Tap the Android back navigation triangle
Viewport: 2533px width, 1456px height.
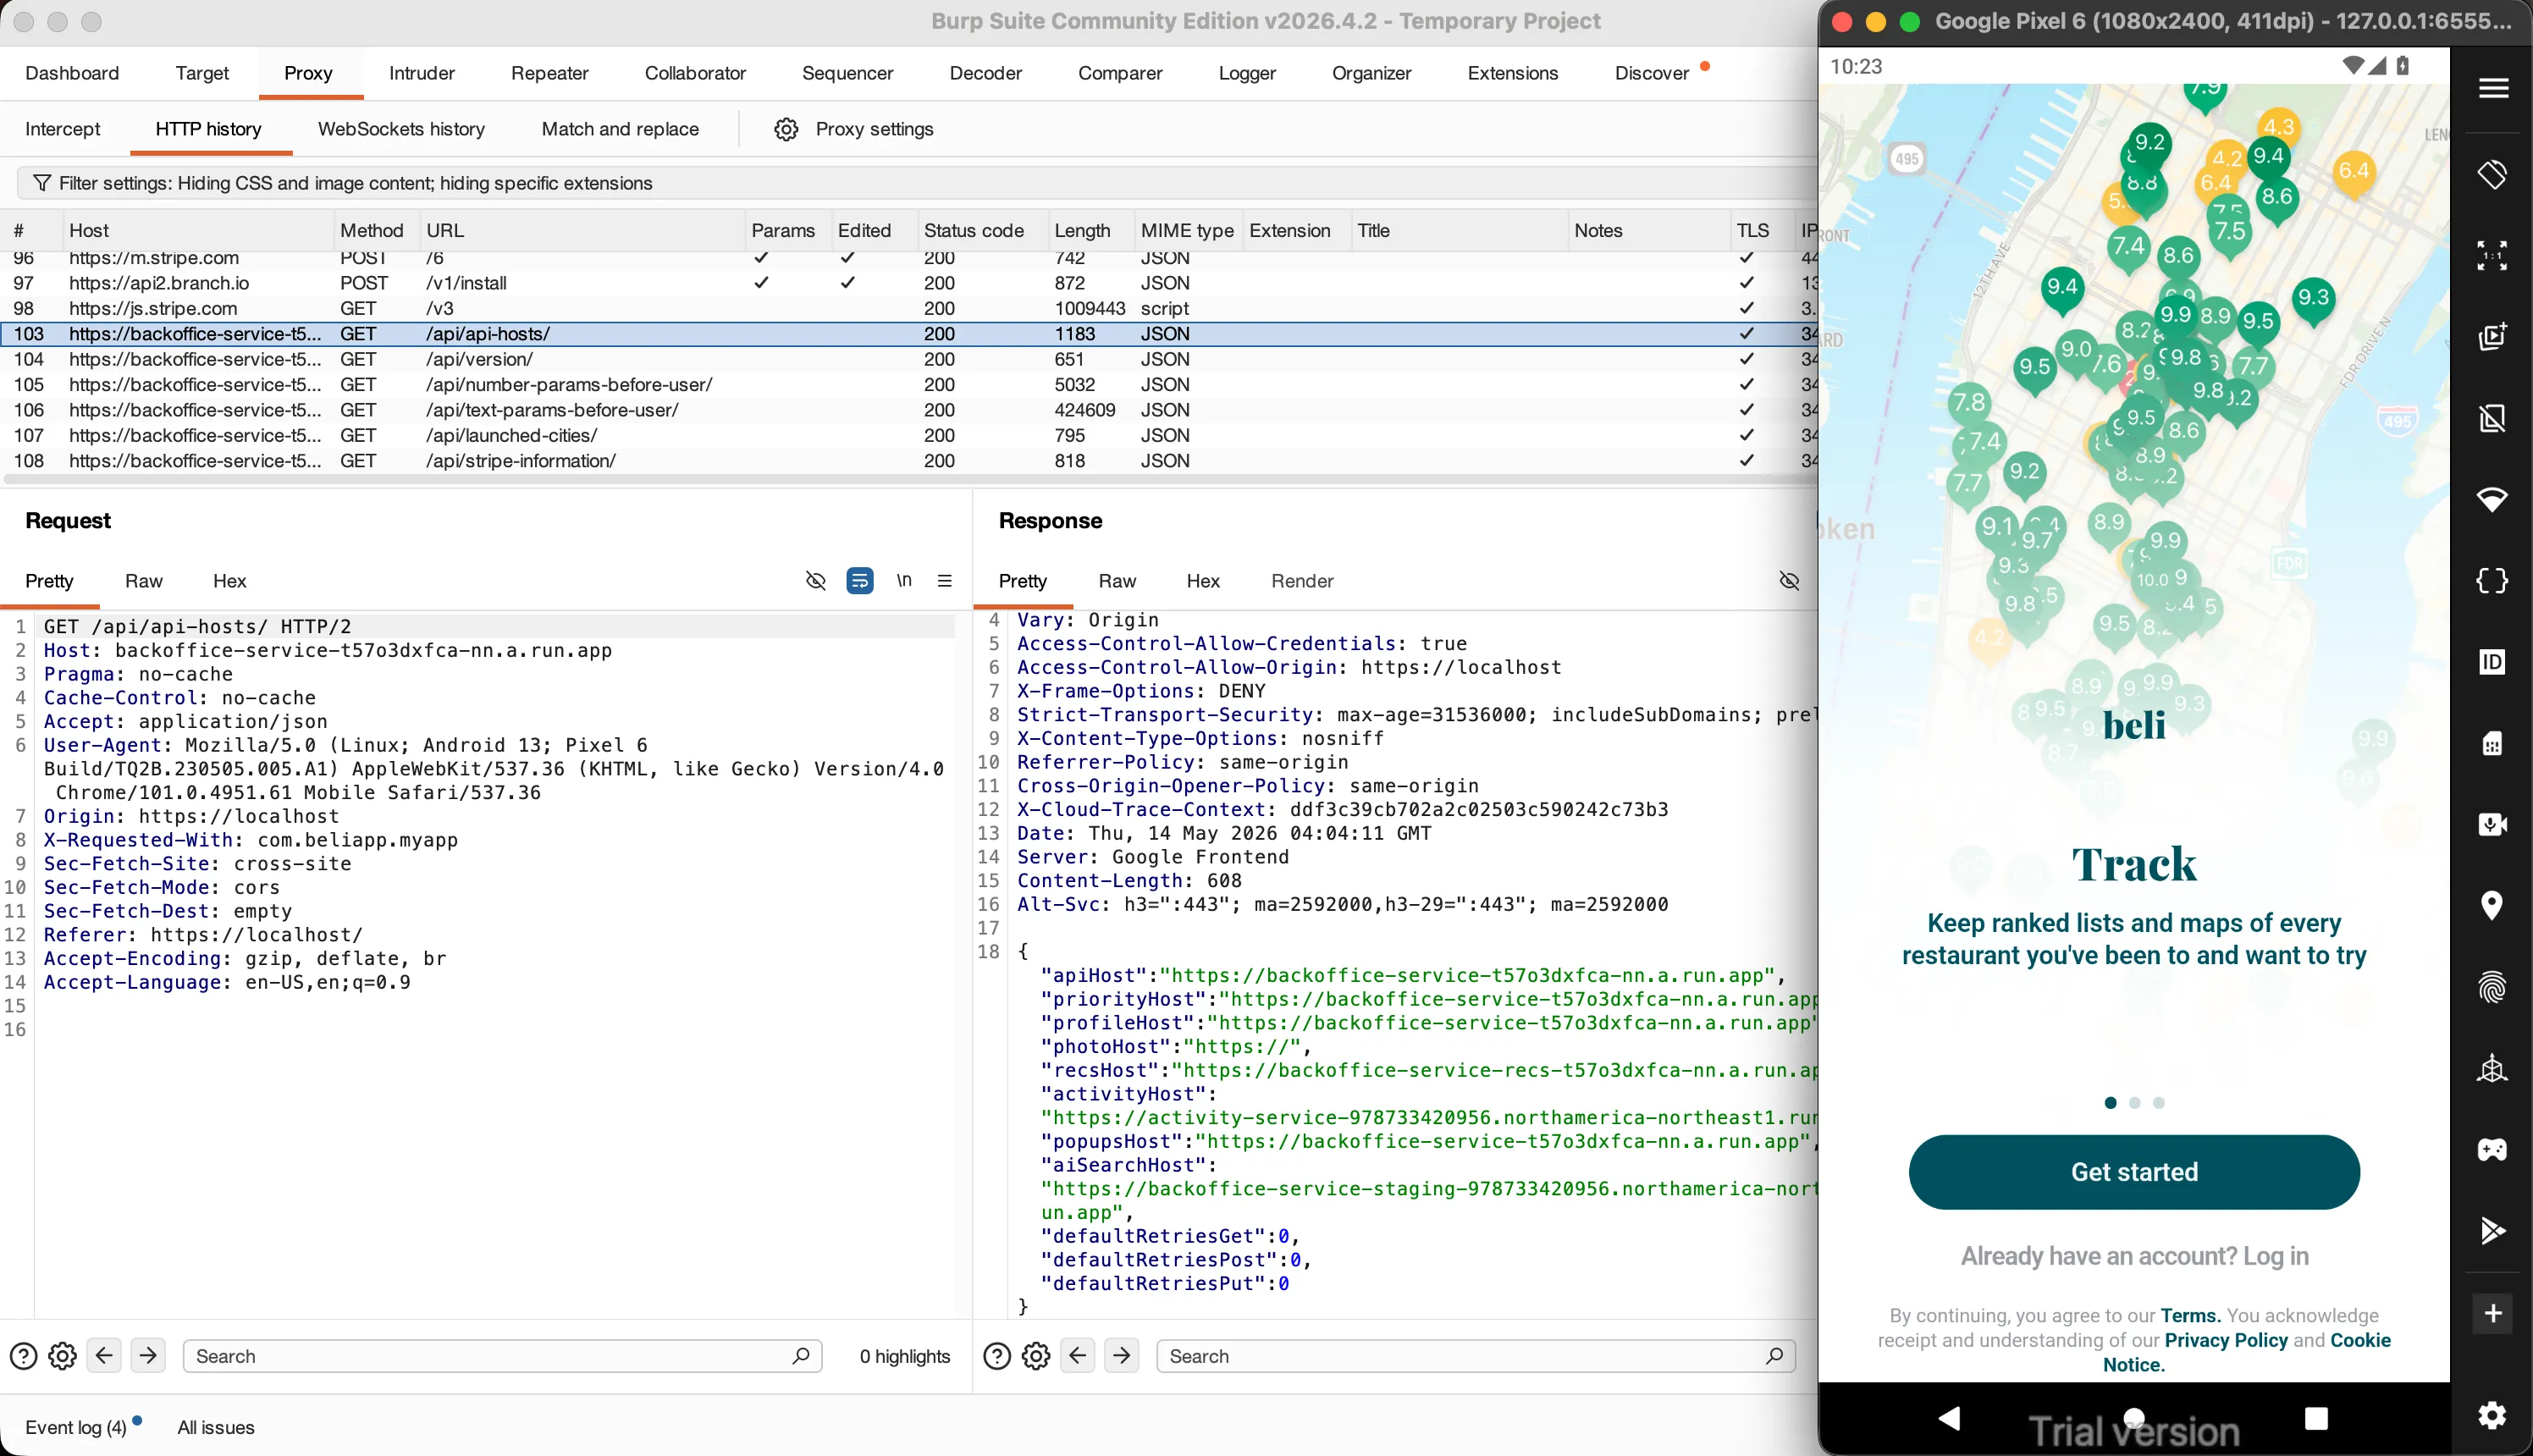(x=1949, y=1418)
